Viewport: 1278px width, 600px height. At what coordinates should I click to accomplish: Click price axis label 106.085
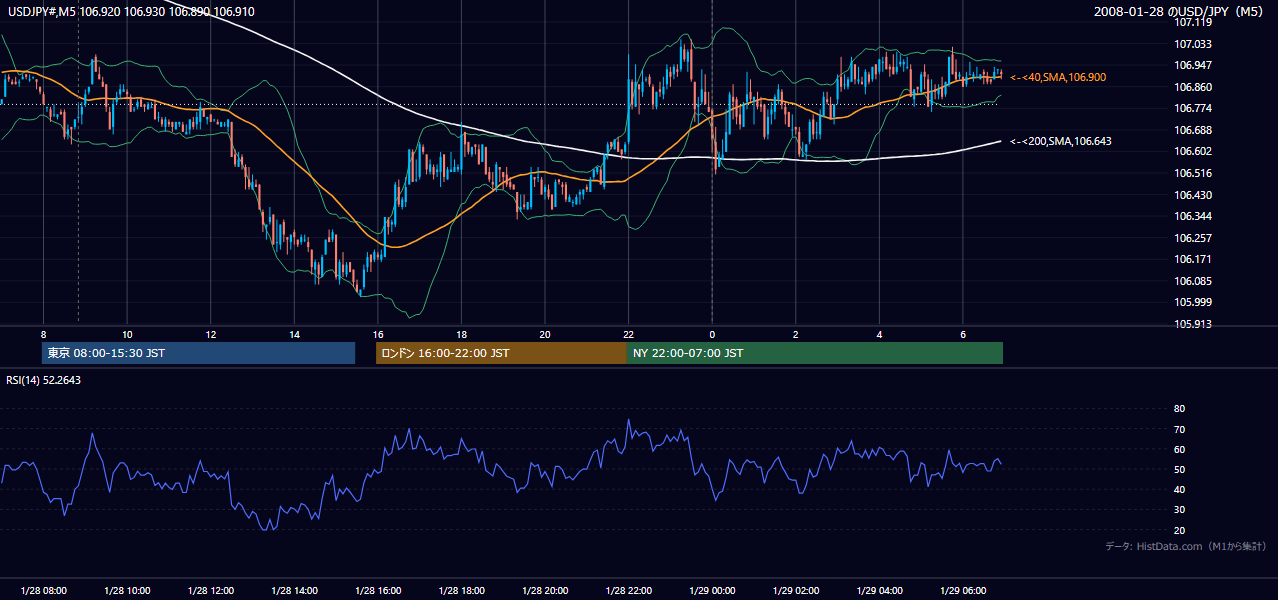click(1193, 281)
